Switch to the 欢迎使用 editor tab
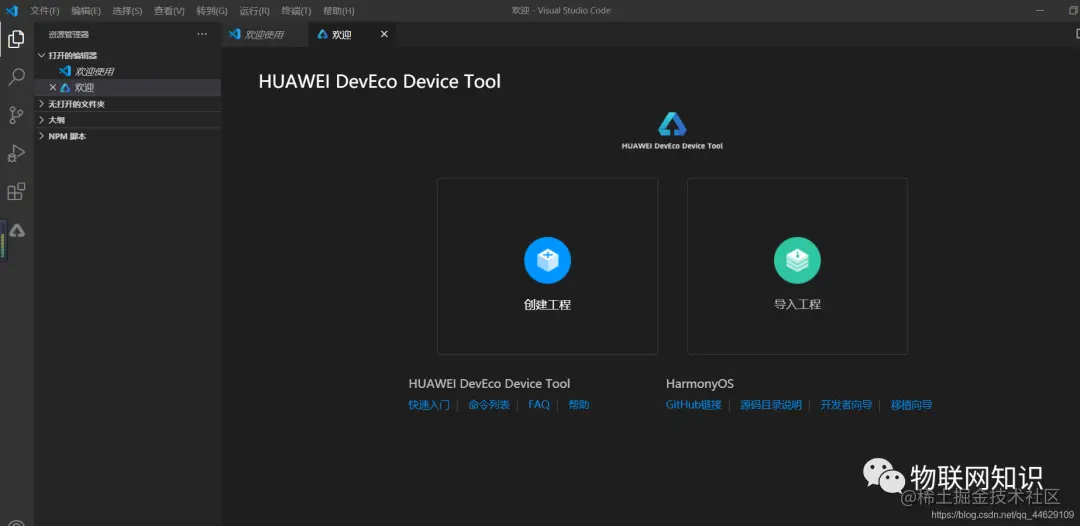Image resolution: width=1080 pixels, height=526 pixels. (x=264, y=34)
